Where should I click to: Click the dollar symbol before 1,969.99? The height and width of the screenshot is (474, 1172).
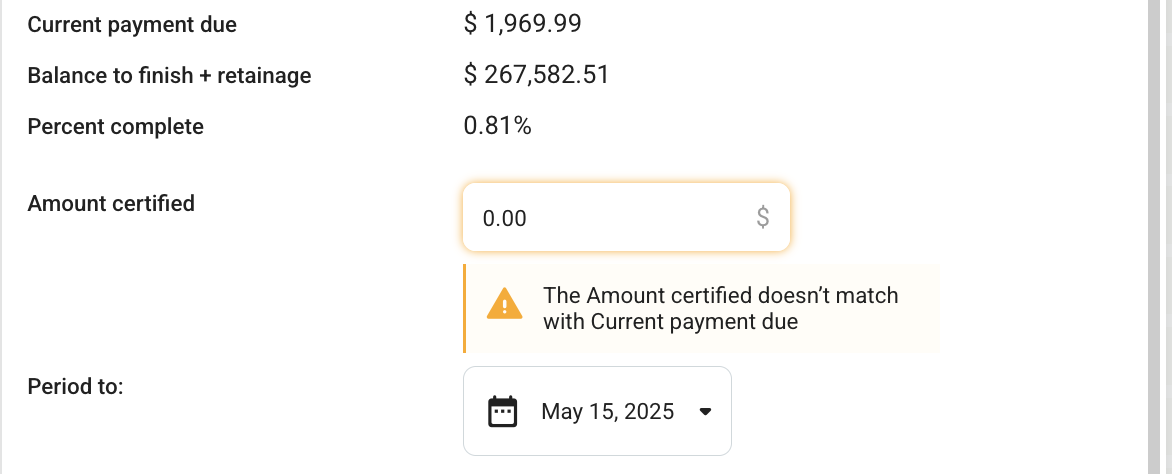click(470, 24)
